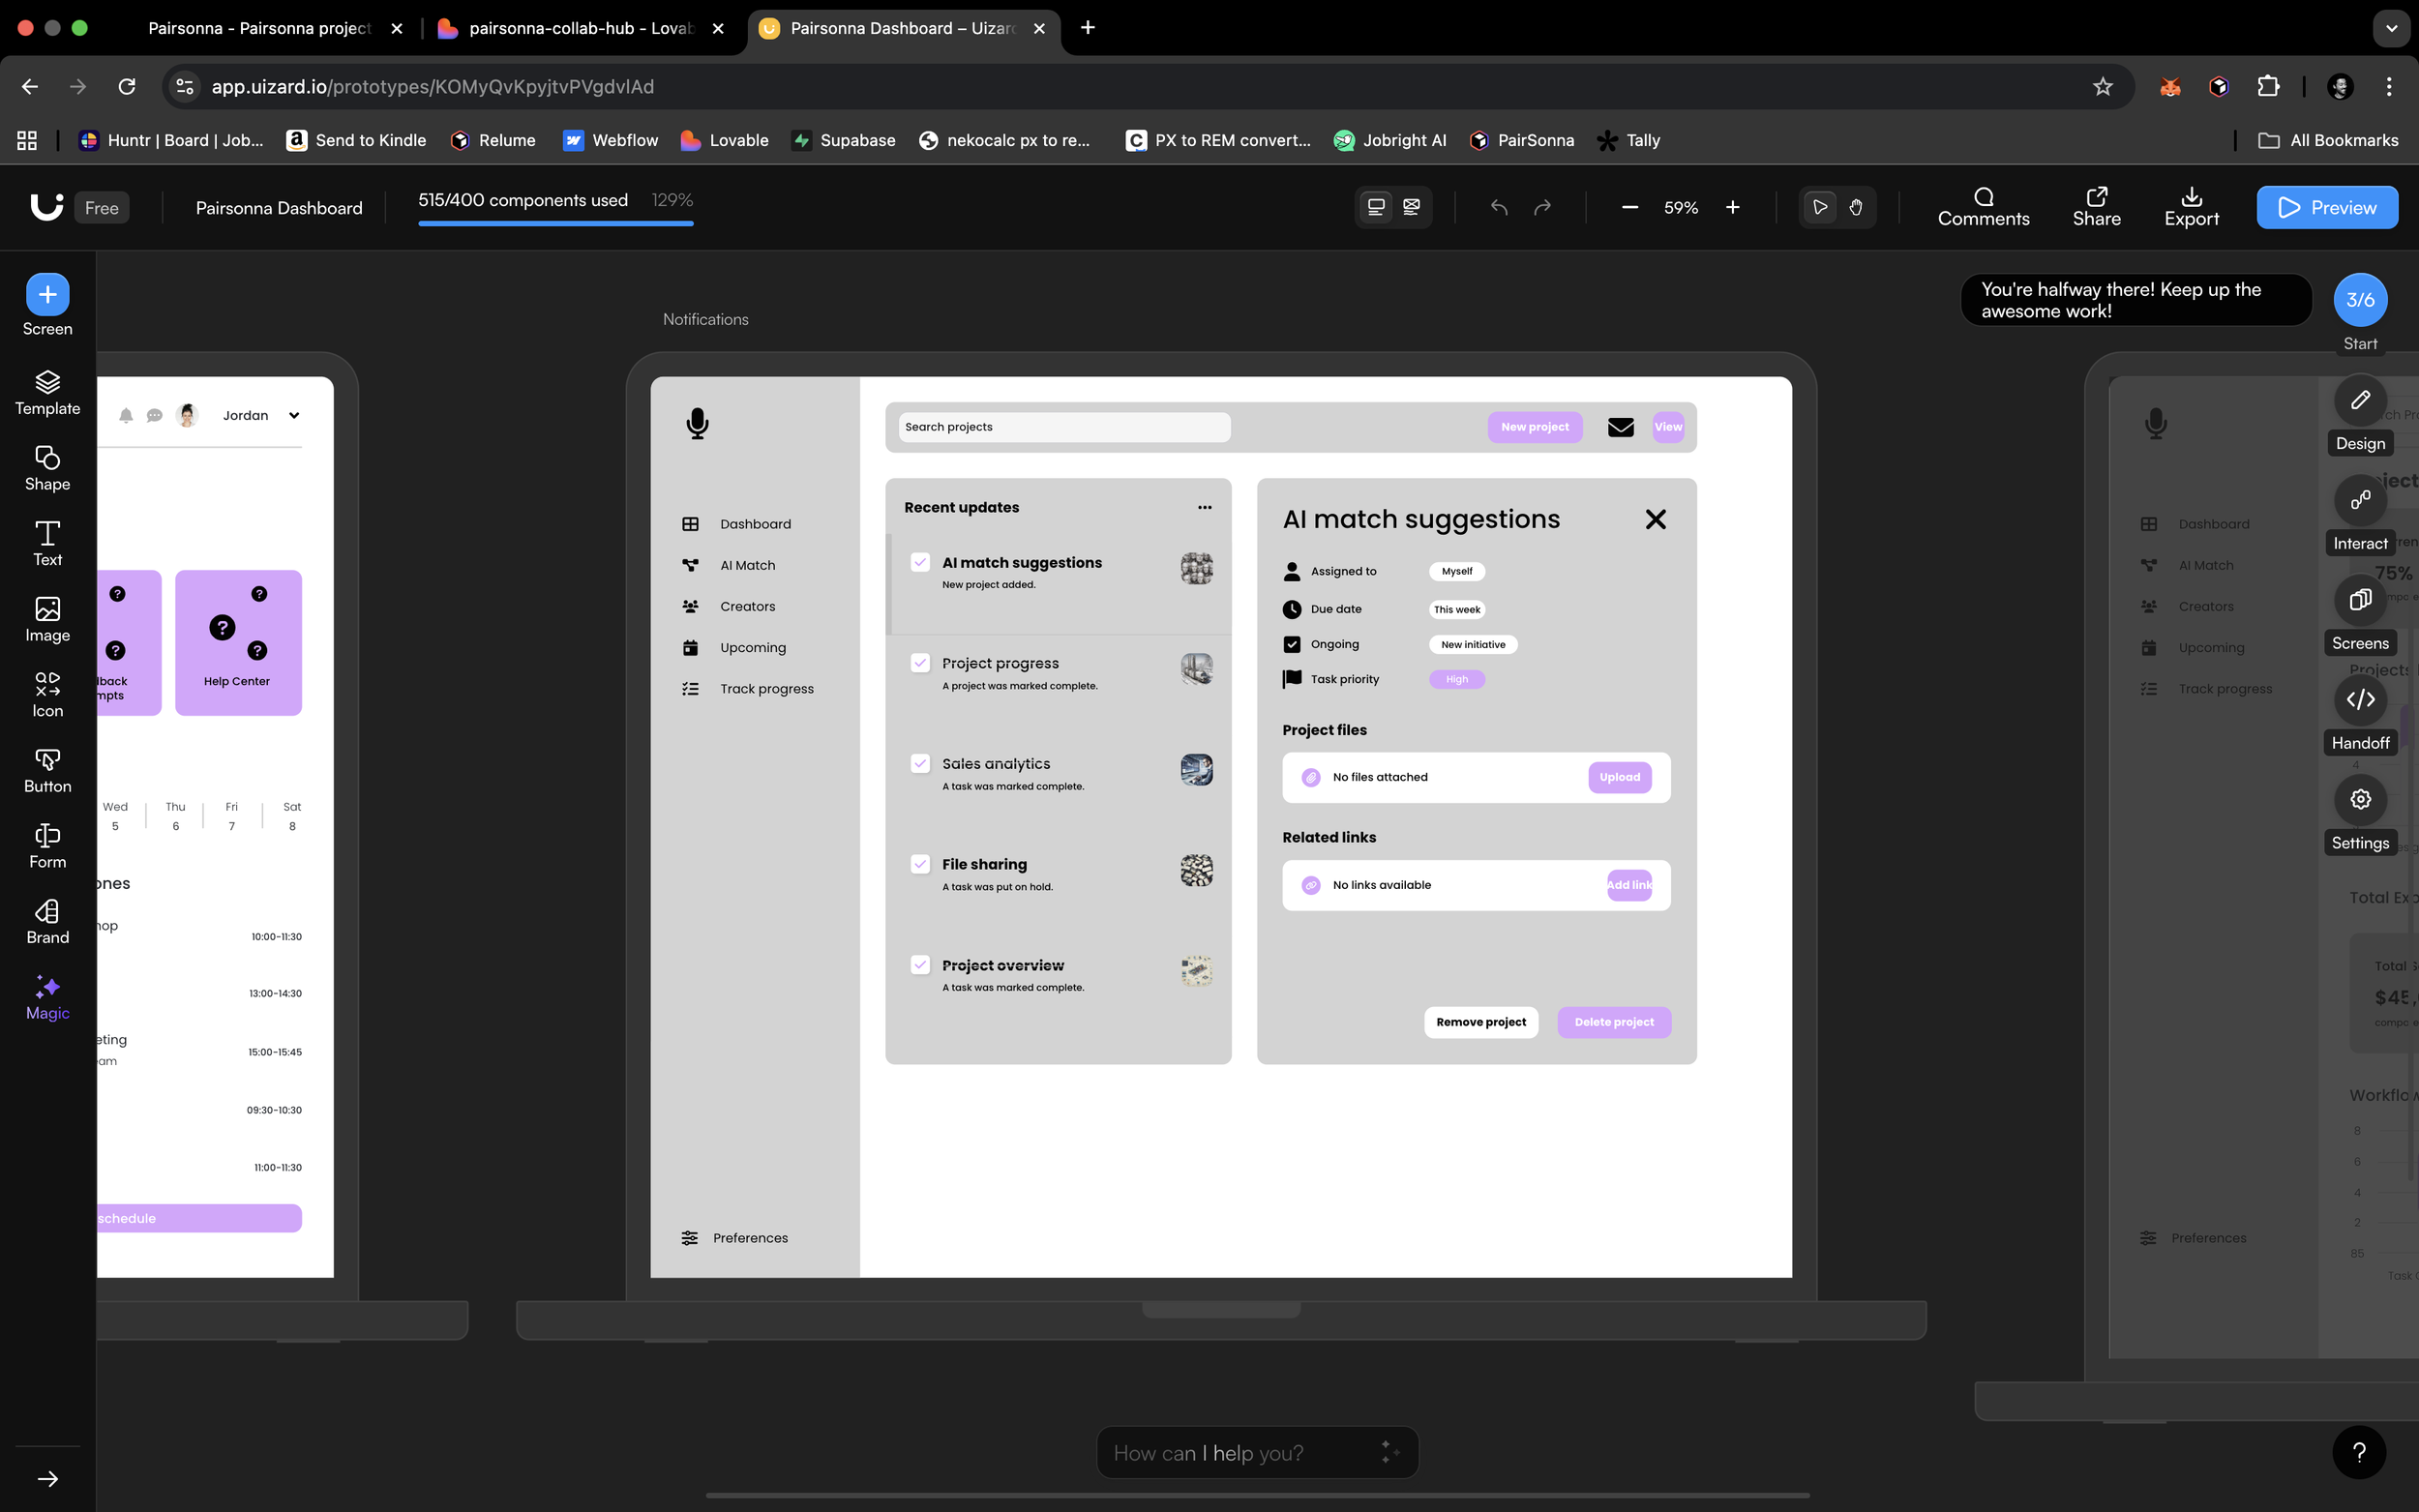This screenshot has height=1512, width=2419.
Task: Open Recent updates three-dot menu
Action: click(1204, 507)
